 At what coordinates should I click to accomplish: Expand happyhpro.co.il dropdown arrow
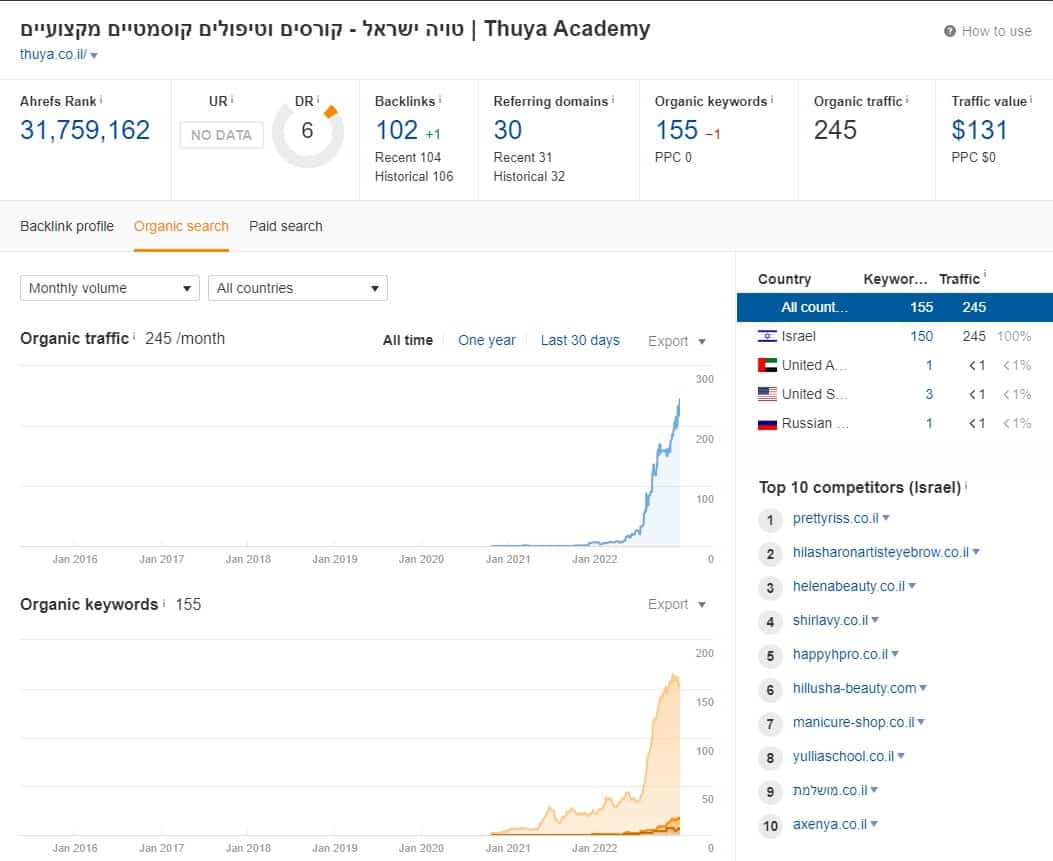coord(895,653)
